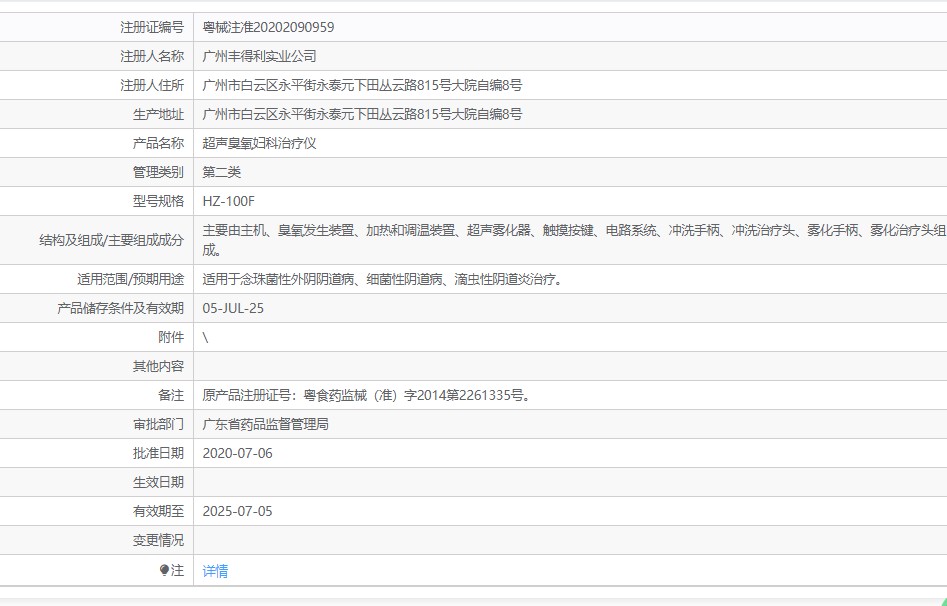This screenshot has width=947, height=606.
Task: Click the 备注 original registration number text
Action: tap(366, 395)
